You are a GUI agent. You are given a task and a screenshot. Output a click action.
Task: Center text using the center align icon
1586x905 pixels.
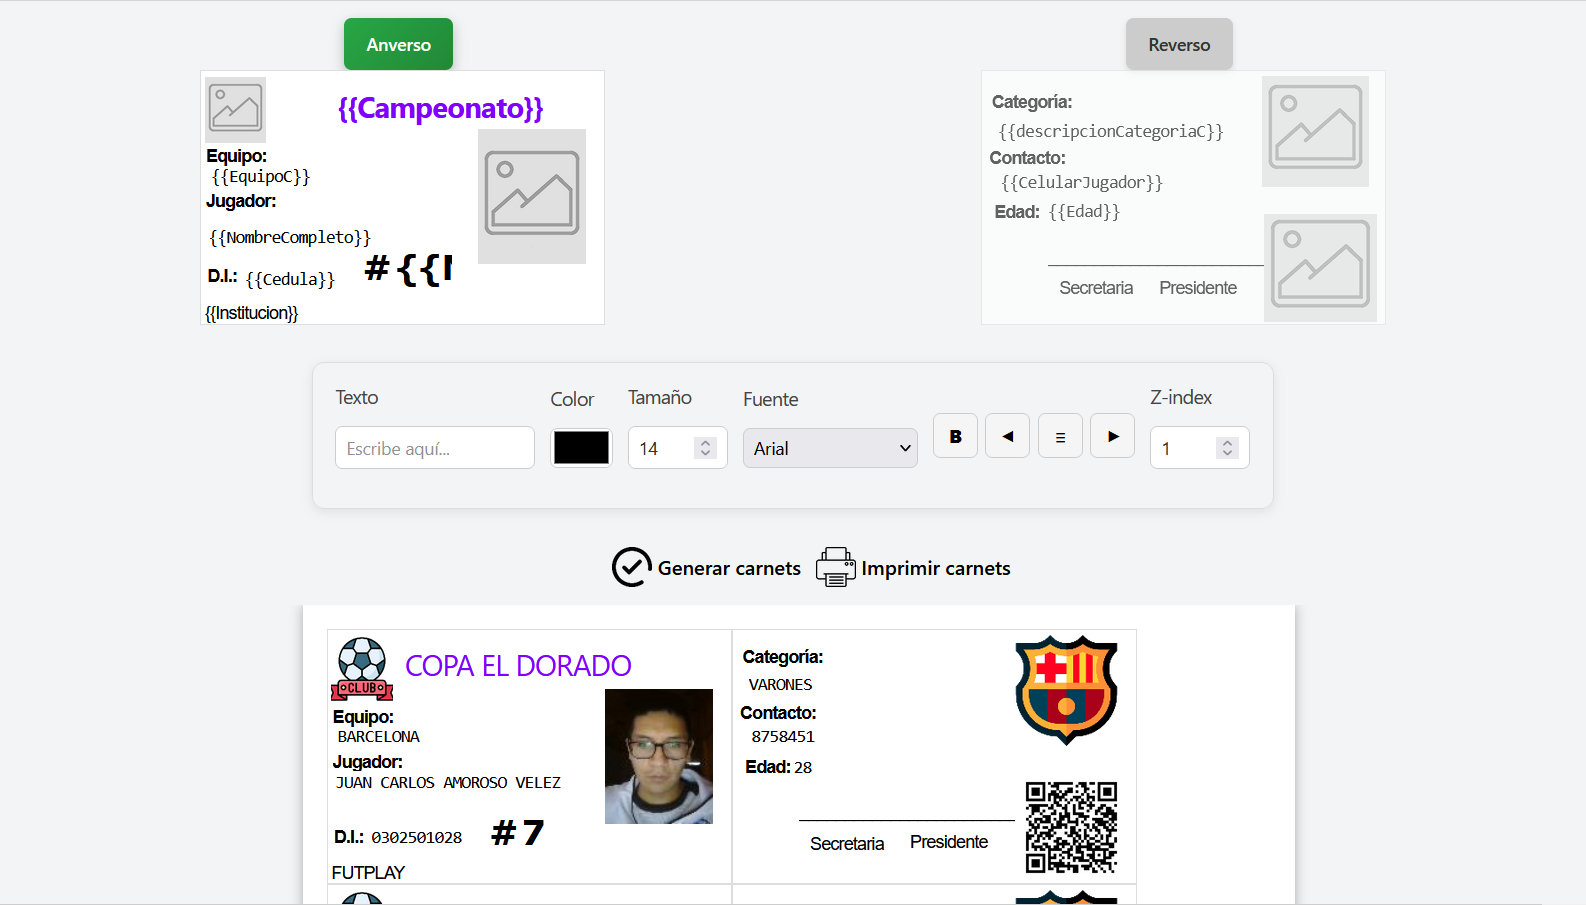tap(1060, 436)
